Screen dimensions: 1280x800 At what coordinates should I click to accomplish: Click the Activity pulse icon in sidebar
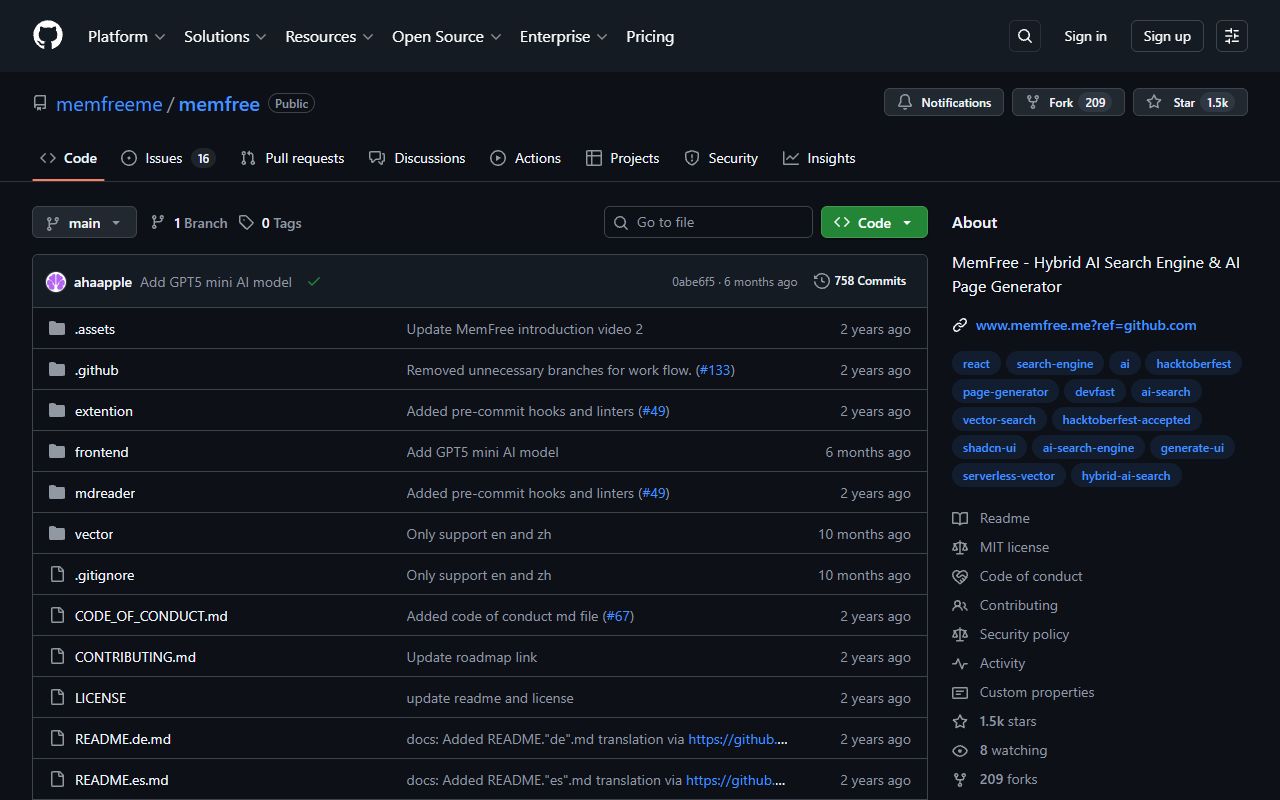point(960,663)
